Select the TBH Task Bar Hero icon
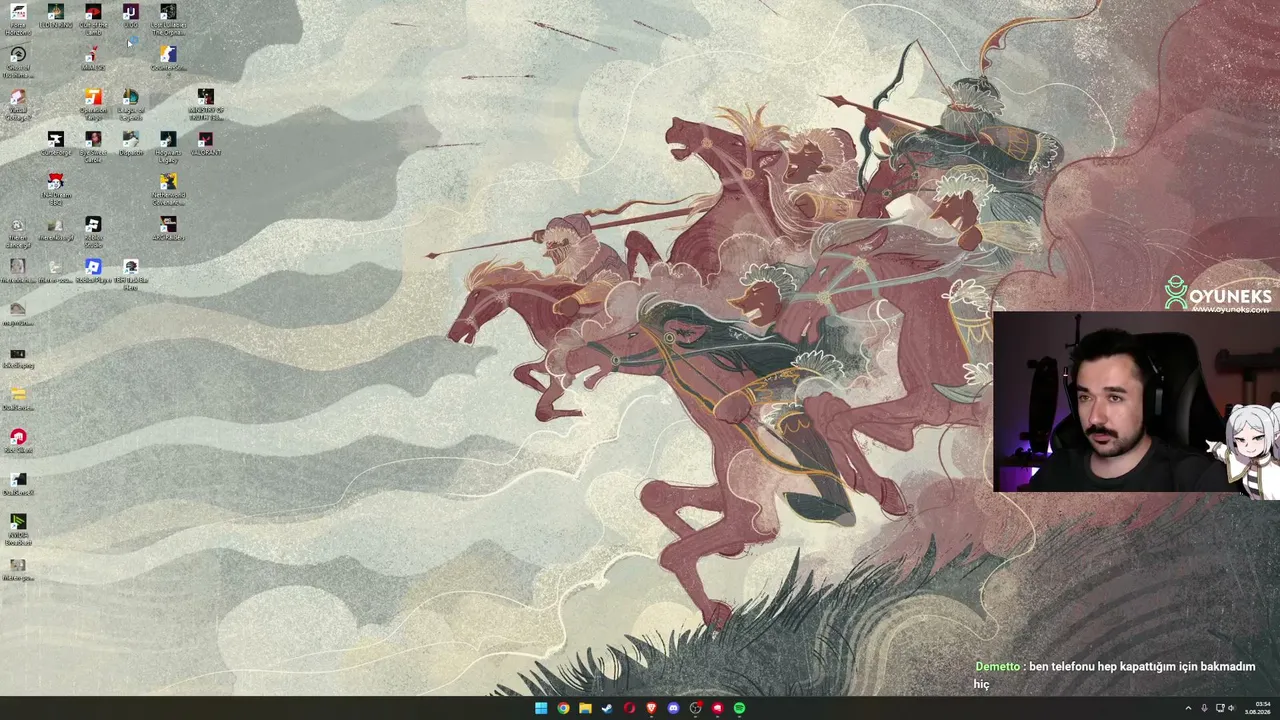1280x720 pixels. point(130,275)
